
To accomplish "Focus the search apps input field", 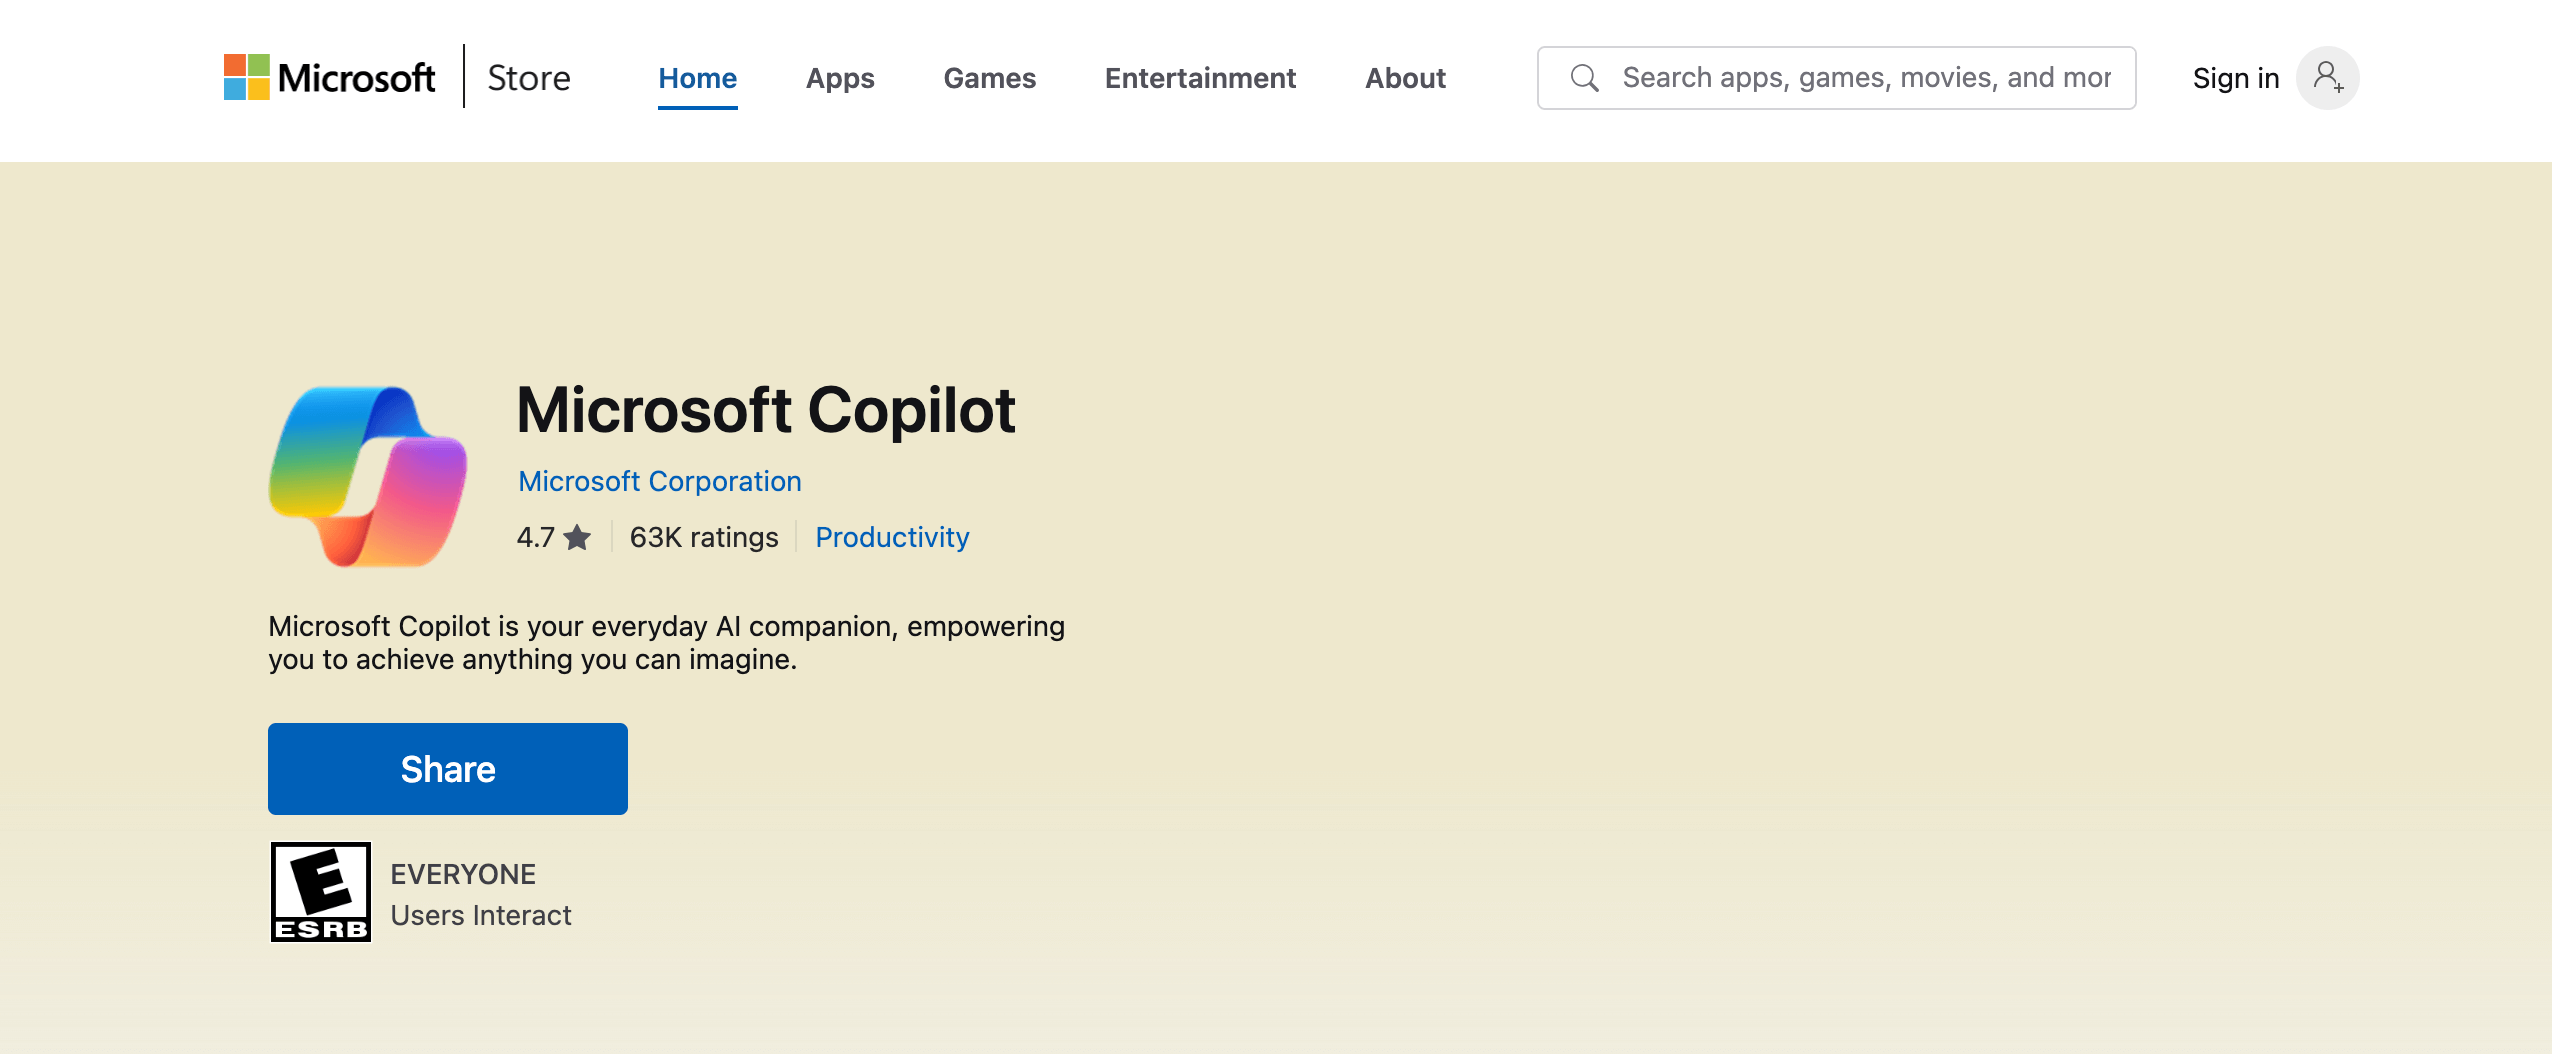I will point(1836,78).
